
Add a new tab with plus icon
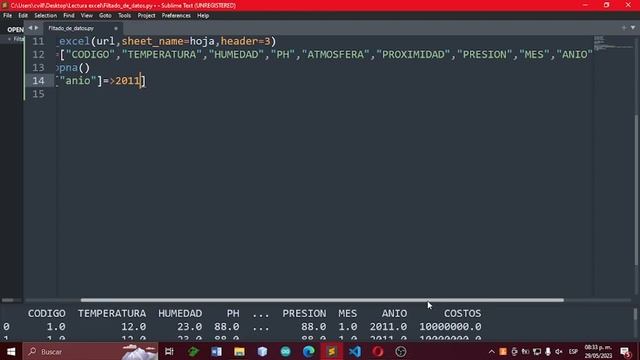tap(624, 28)
